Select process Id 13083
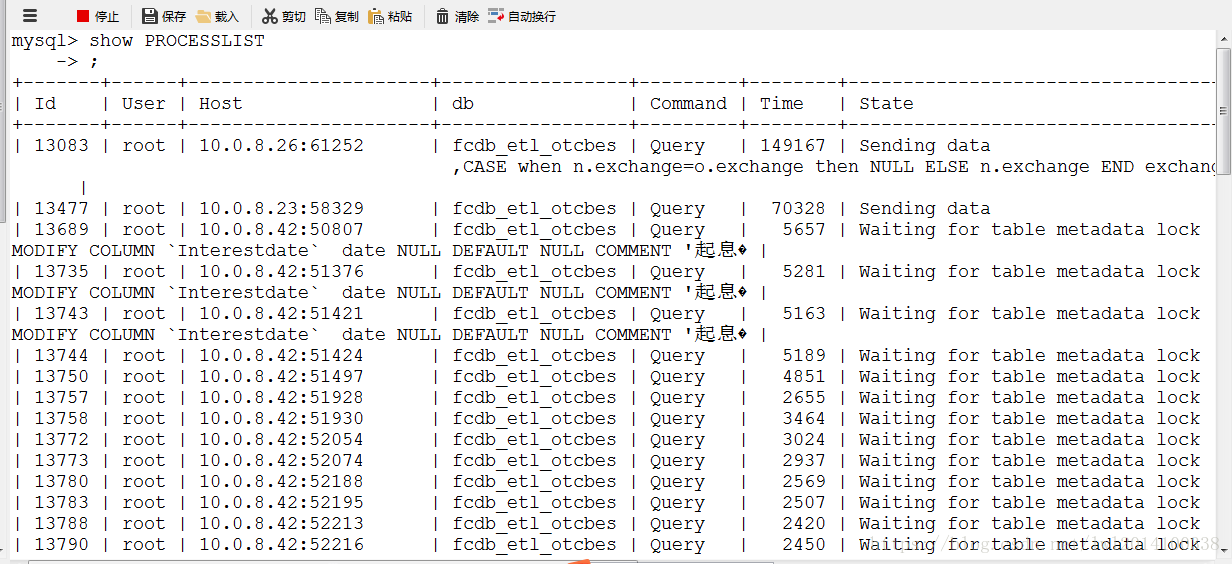This screenshot has width=1232, height=564. (x=61, y=146)
